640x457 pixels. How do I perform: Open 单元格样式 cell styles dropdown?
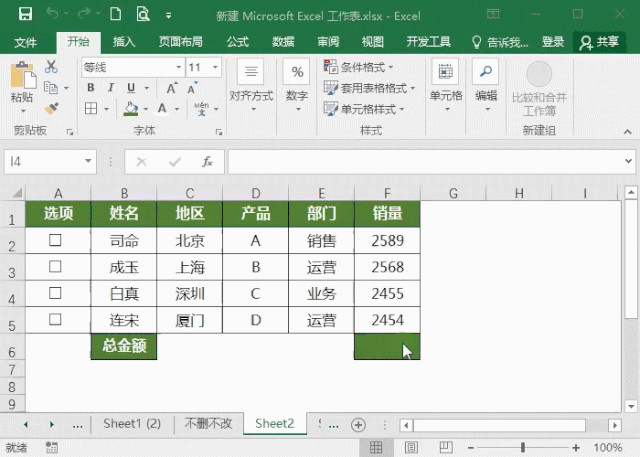coord(364,109)
